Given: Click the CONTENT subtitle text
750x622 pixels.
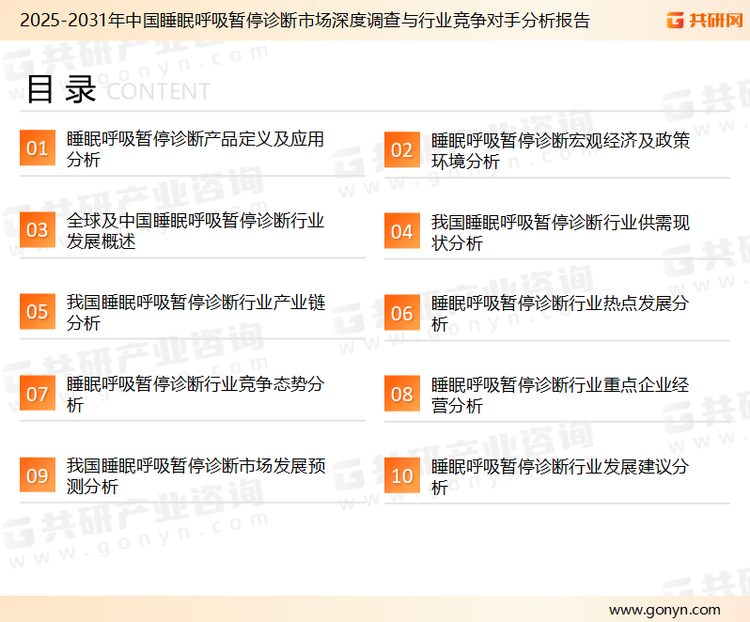Looking at the screenshot, I should point(158,91).
